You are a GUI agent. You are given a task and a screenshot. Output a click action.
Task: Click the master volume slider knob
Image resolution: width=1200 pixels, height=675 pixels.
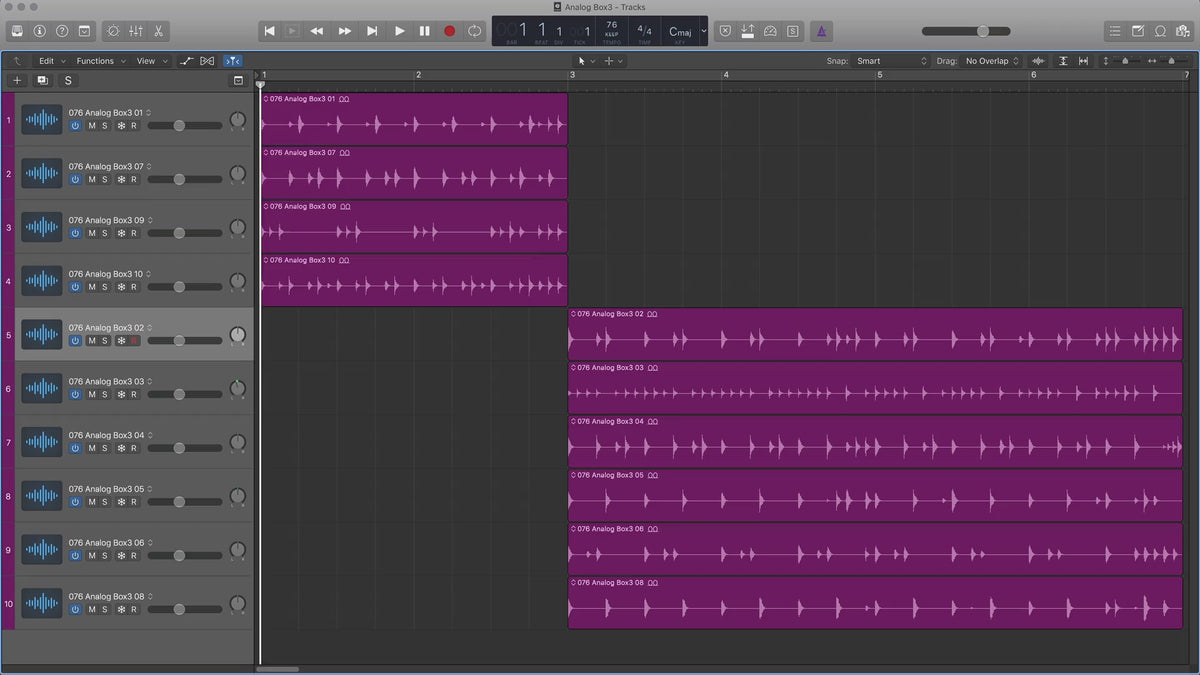(x=983, y=31)
